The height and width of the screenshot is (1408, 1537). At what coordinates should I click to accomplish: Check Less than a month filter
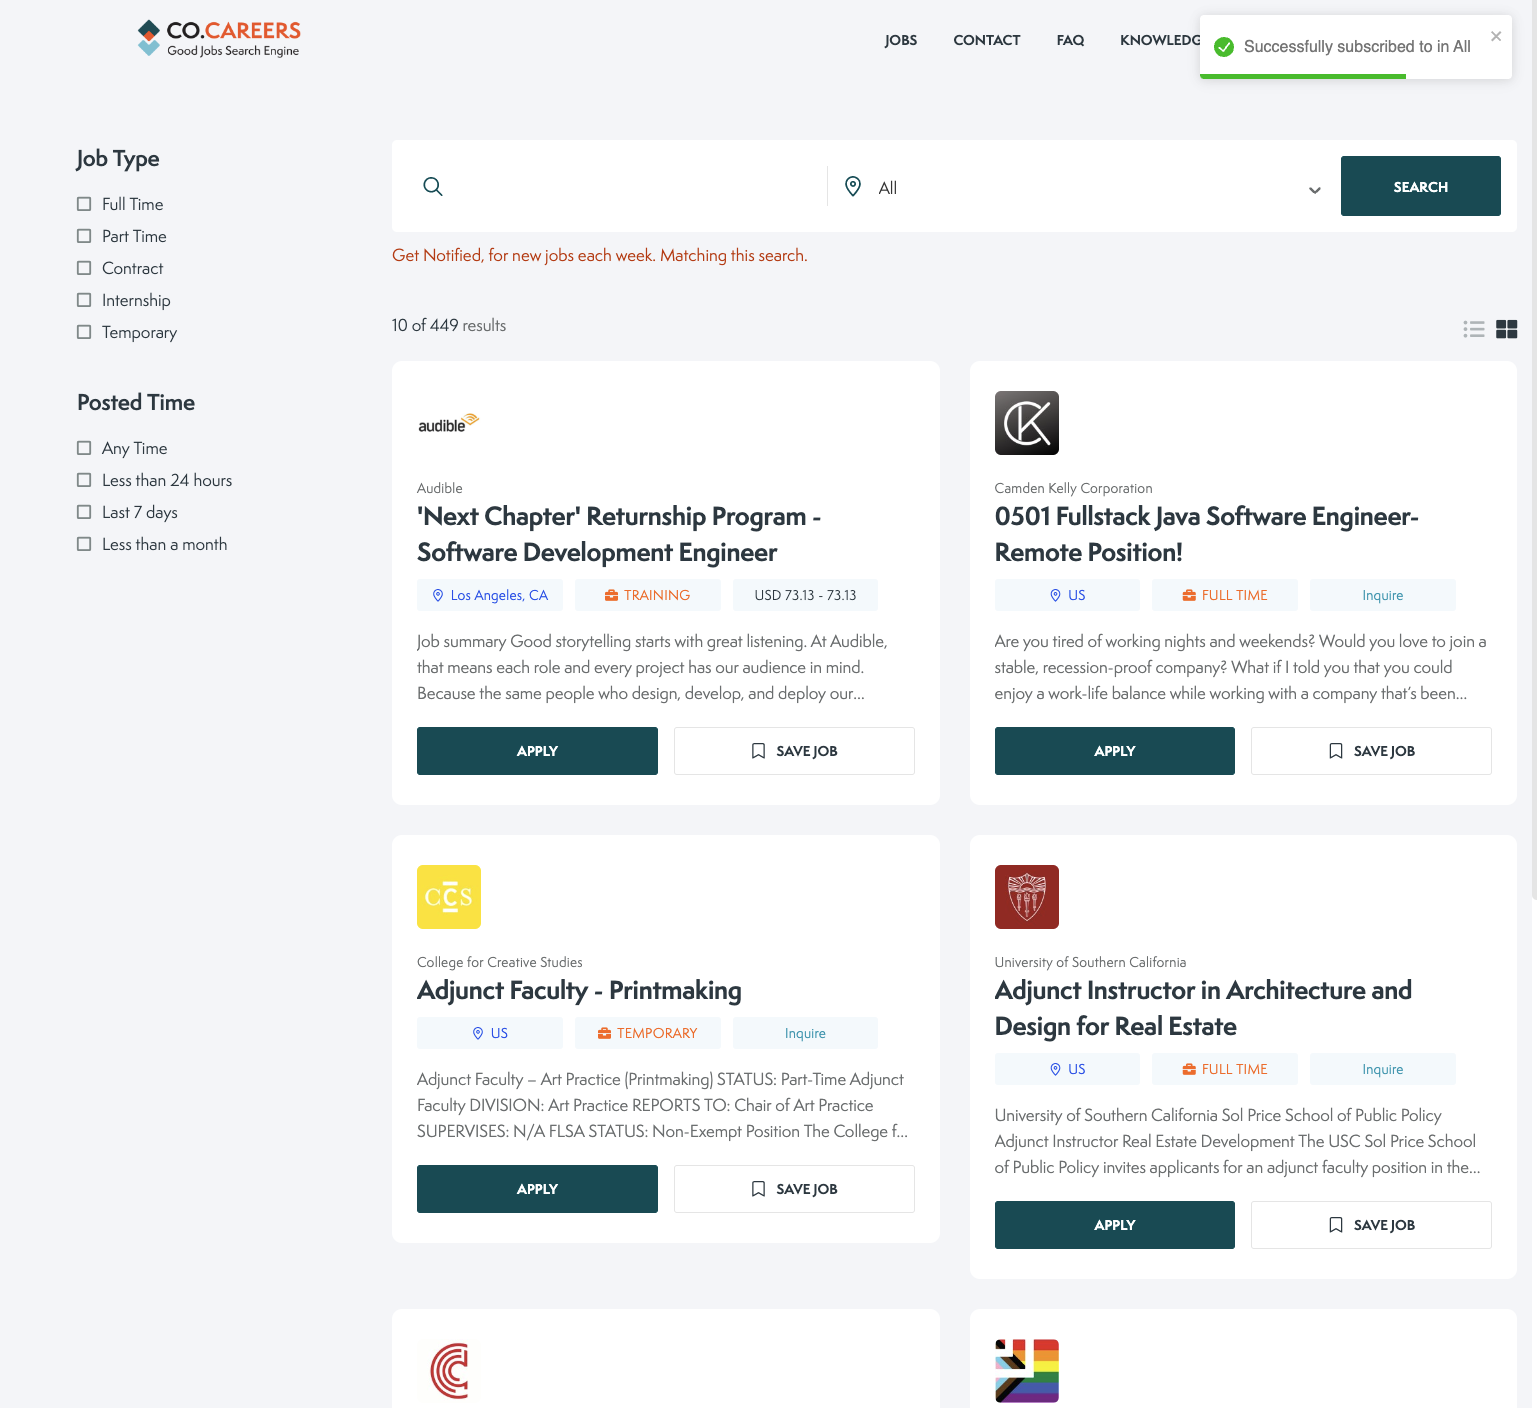point(84,544)
